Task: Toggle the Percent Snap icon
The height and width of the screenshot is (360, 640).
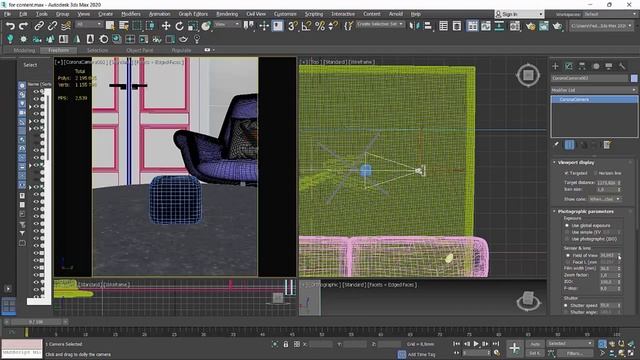Action: 320,26
